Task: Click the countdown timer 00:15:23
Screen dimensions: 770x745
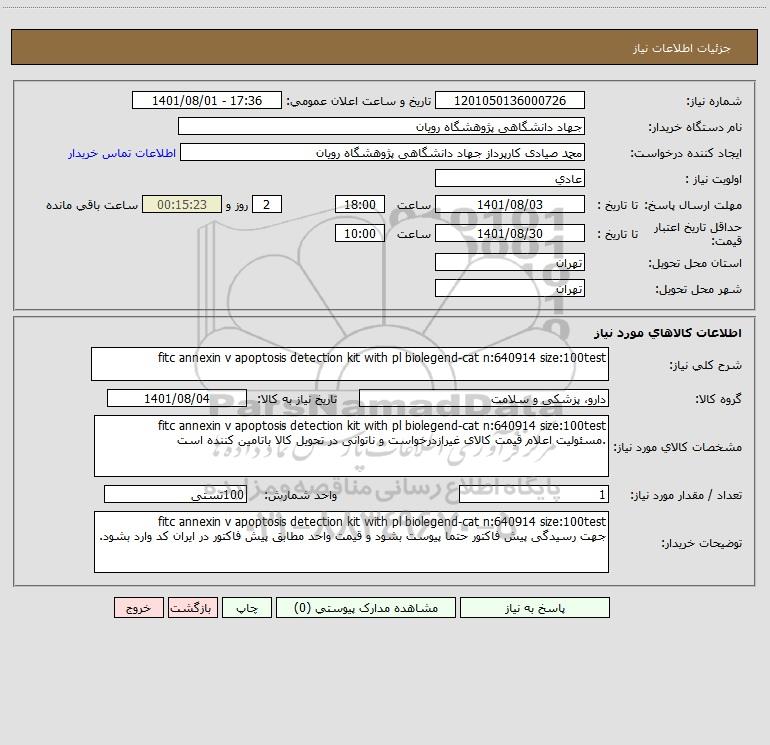Action: coord(182,204)
